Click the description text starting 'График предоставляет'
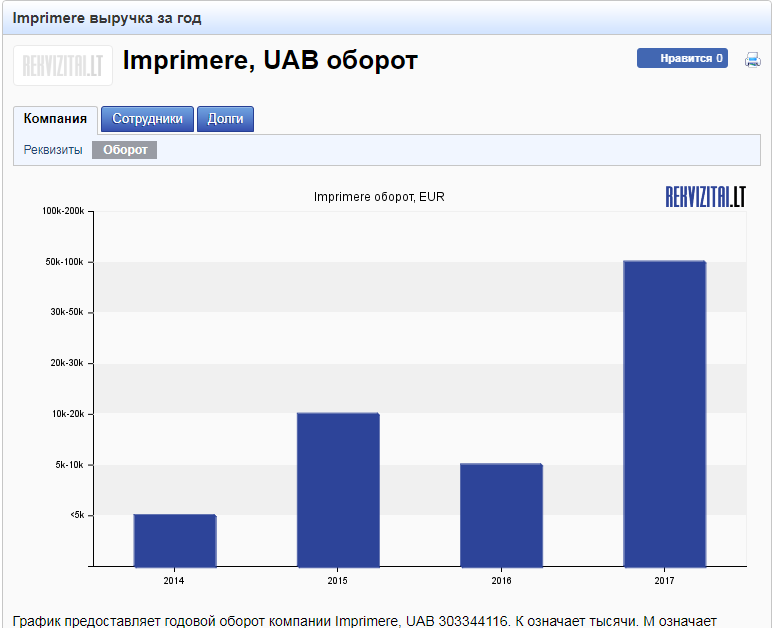The width and height of the screenshot is (772, 628). click(364, 621)
